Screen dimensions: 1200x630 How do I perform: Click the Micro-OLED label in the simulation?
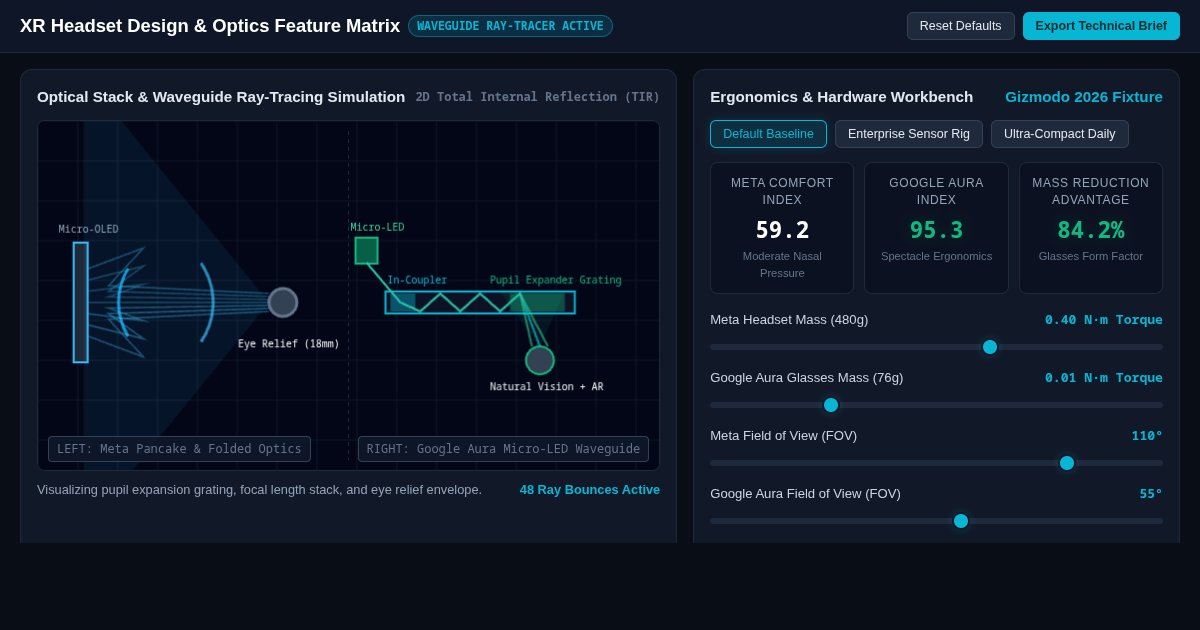(88, 229)
